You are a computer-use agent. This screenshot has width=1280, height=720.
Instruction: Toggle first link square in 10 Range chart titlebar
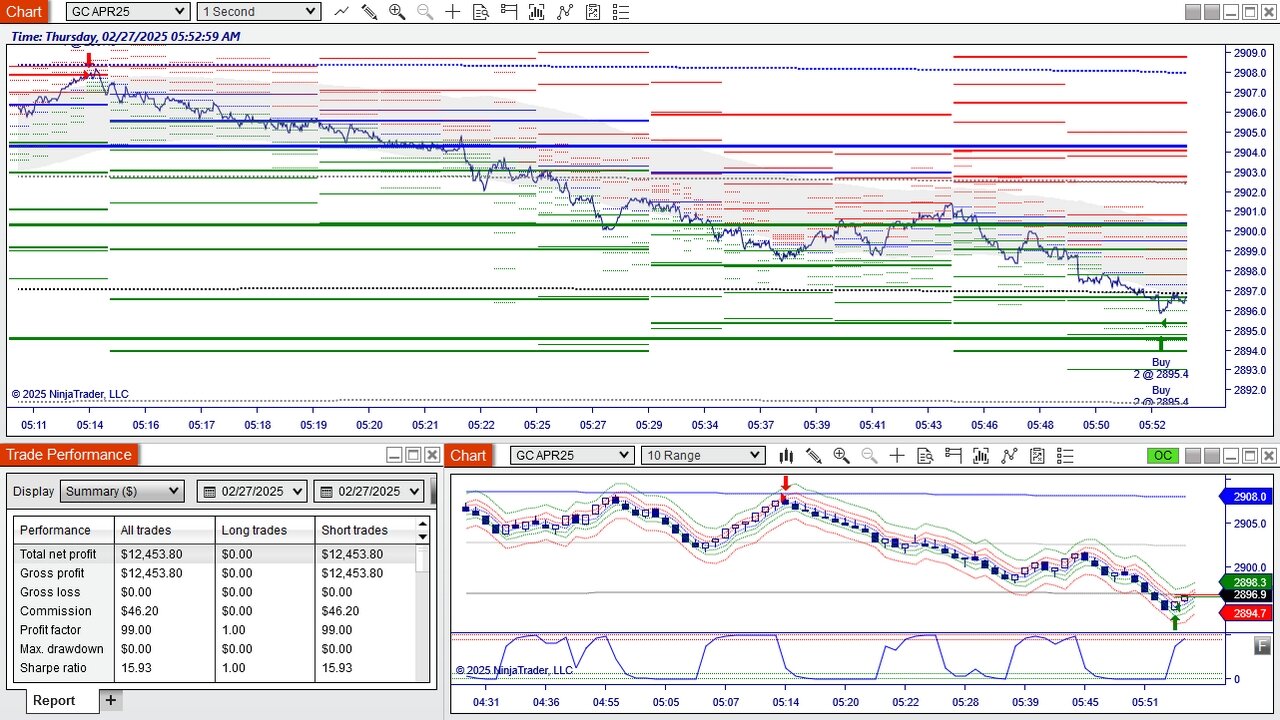1192,456
